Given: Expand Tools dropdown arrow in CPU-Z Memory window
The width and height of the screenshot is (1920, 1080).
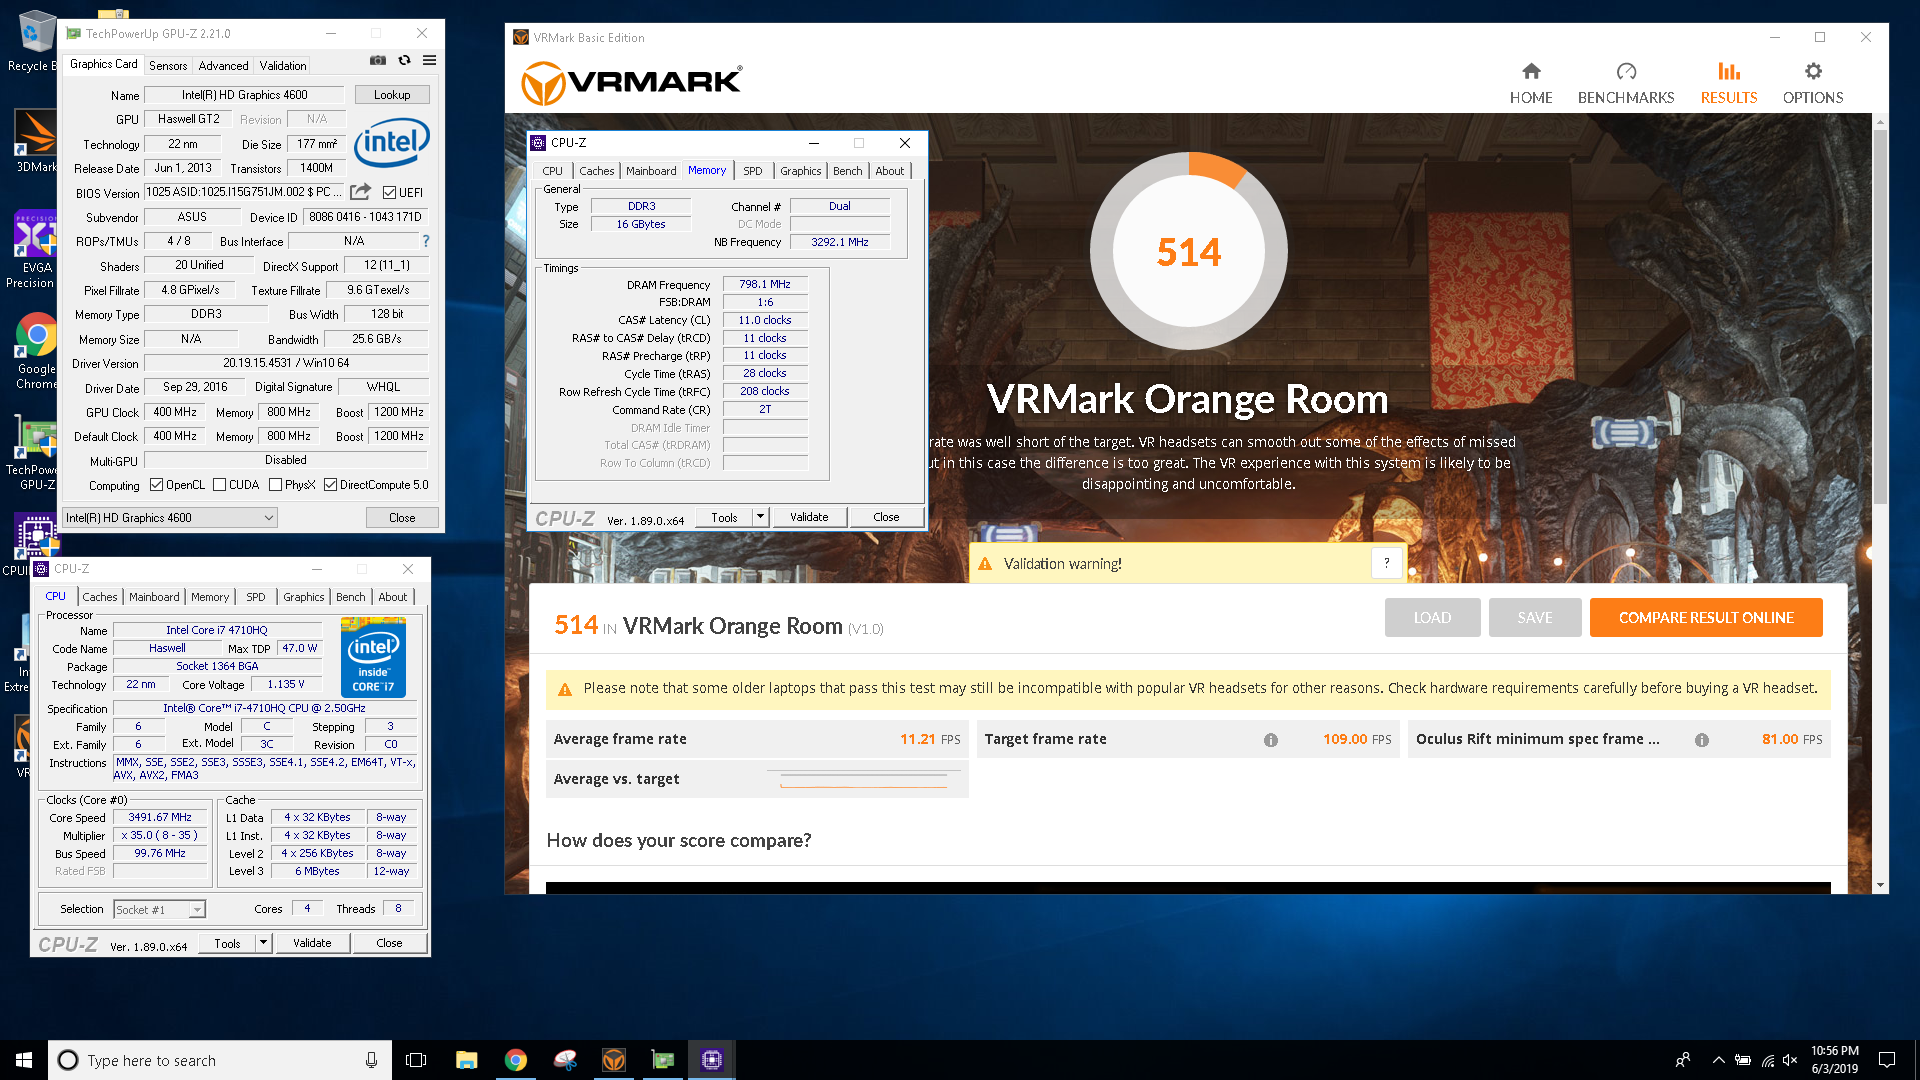Looking at the screenshot, I should tap(760, 517).
